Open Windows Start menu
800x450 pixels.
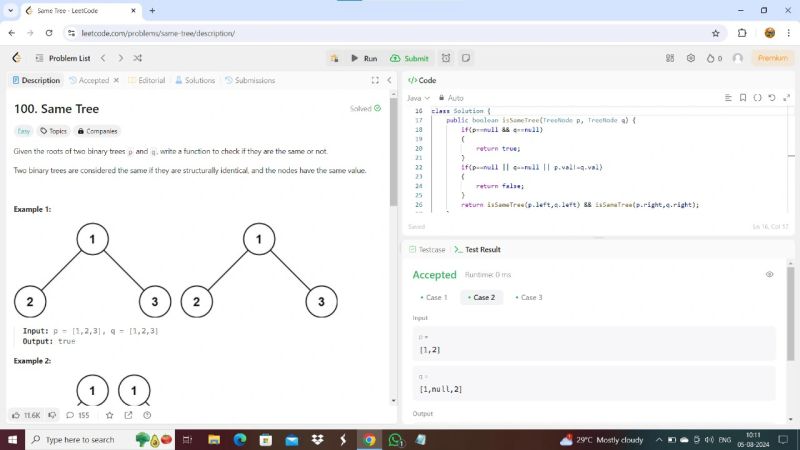(x=12, y=440)
